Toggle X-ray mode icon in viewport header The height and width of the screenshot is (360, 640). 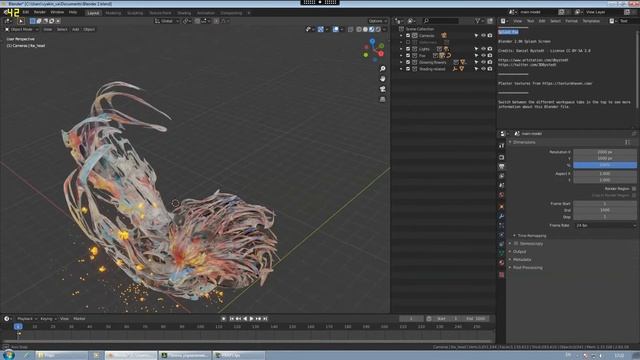point(351,29)
